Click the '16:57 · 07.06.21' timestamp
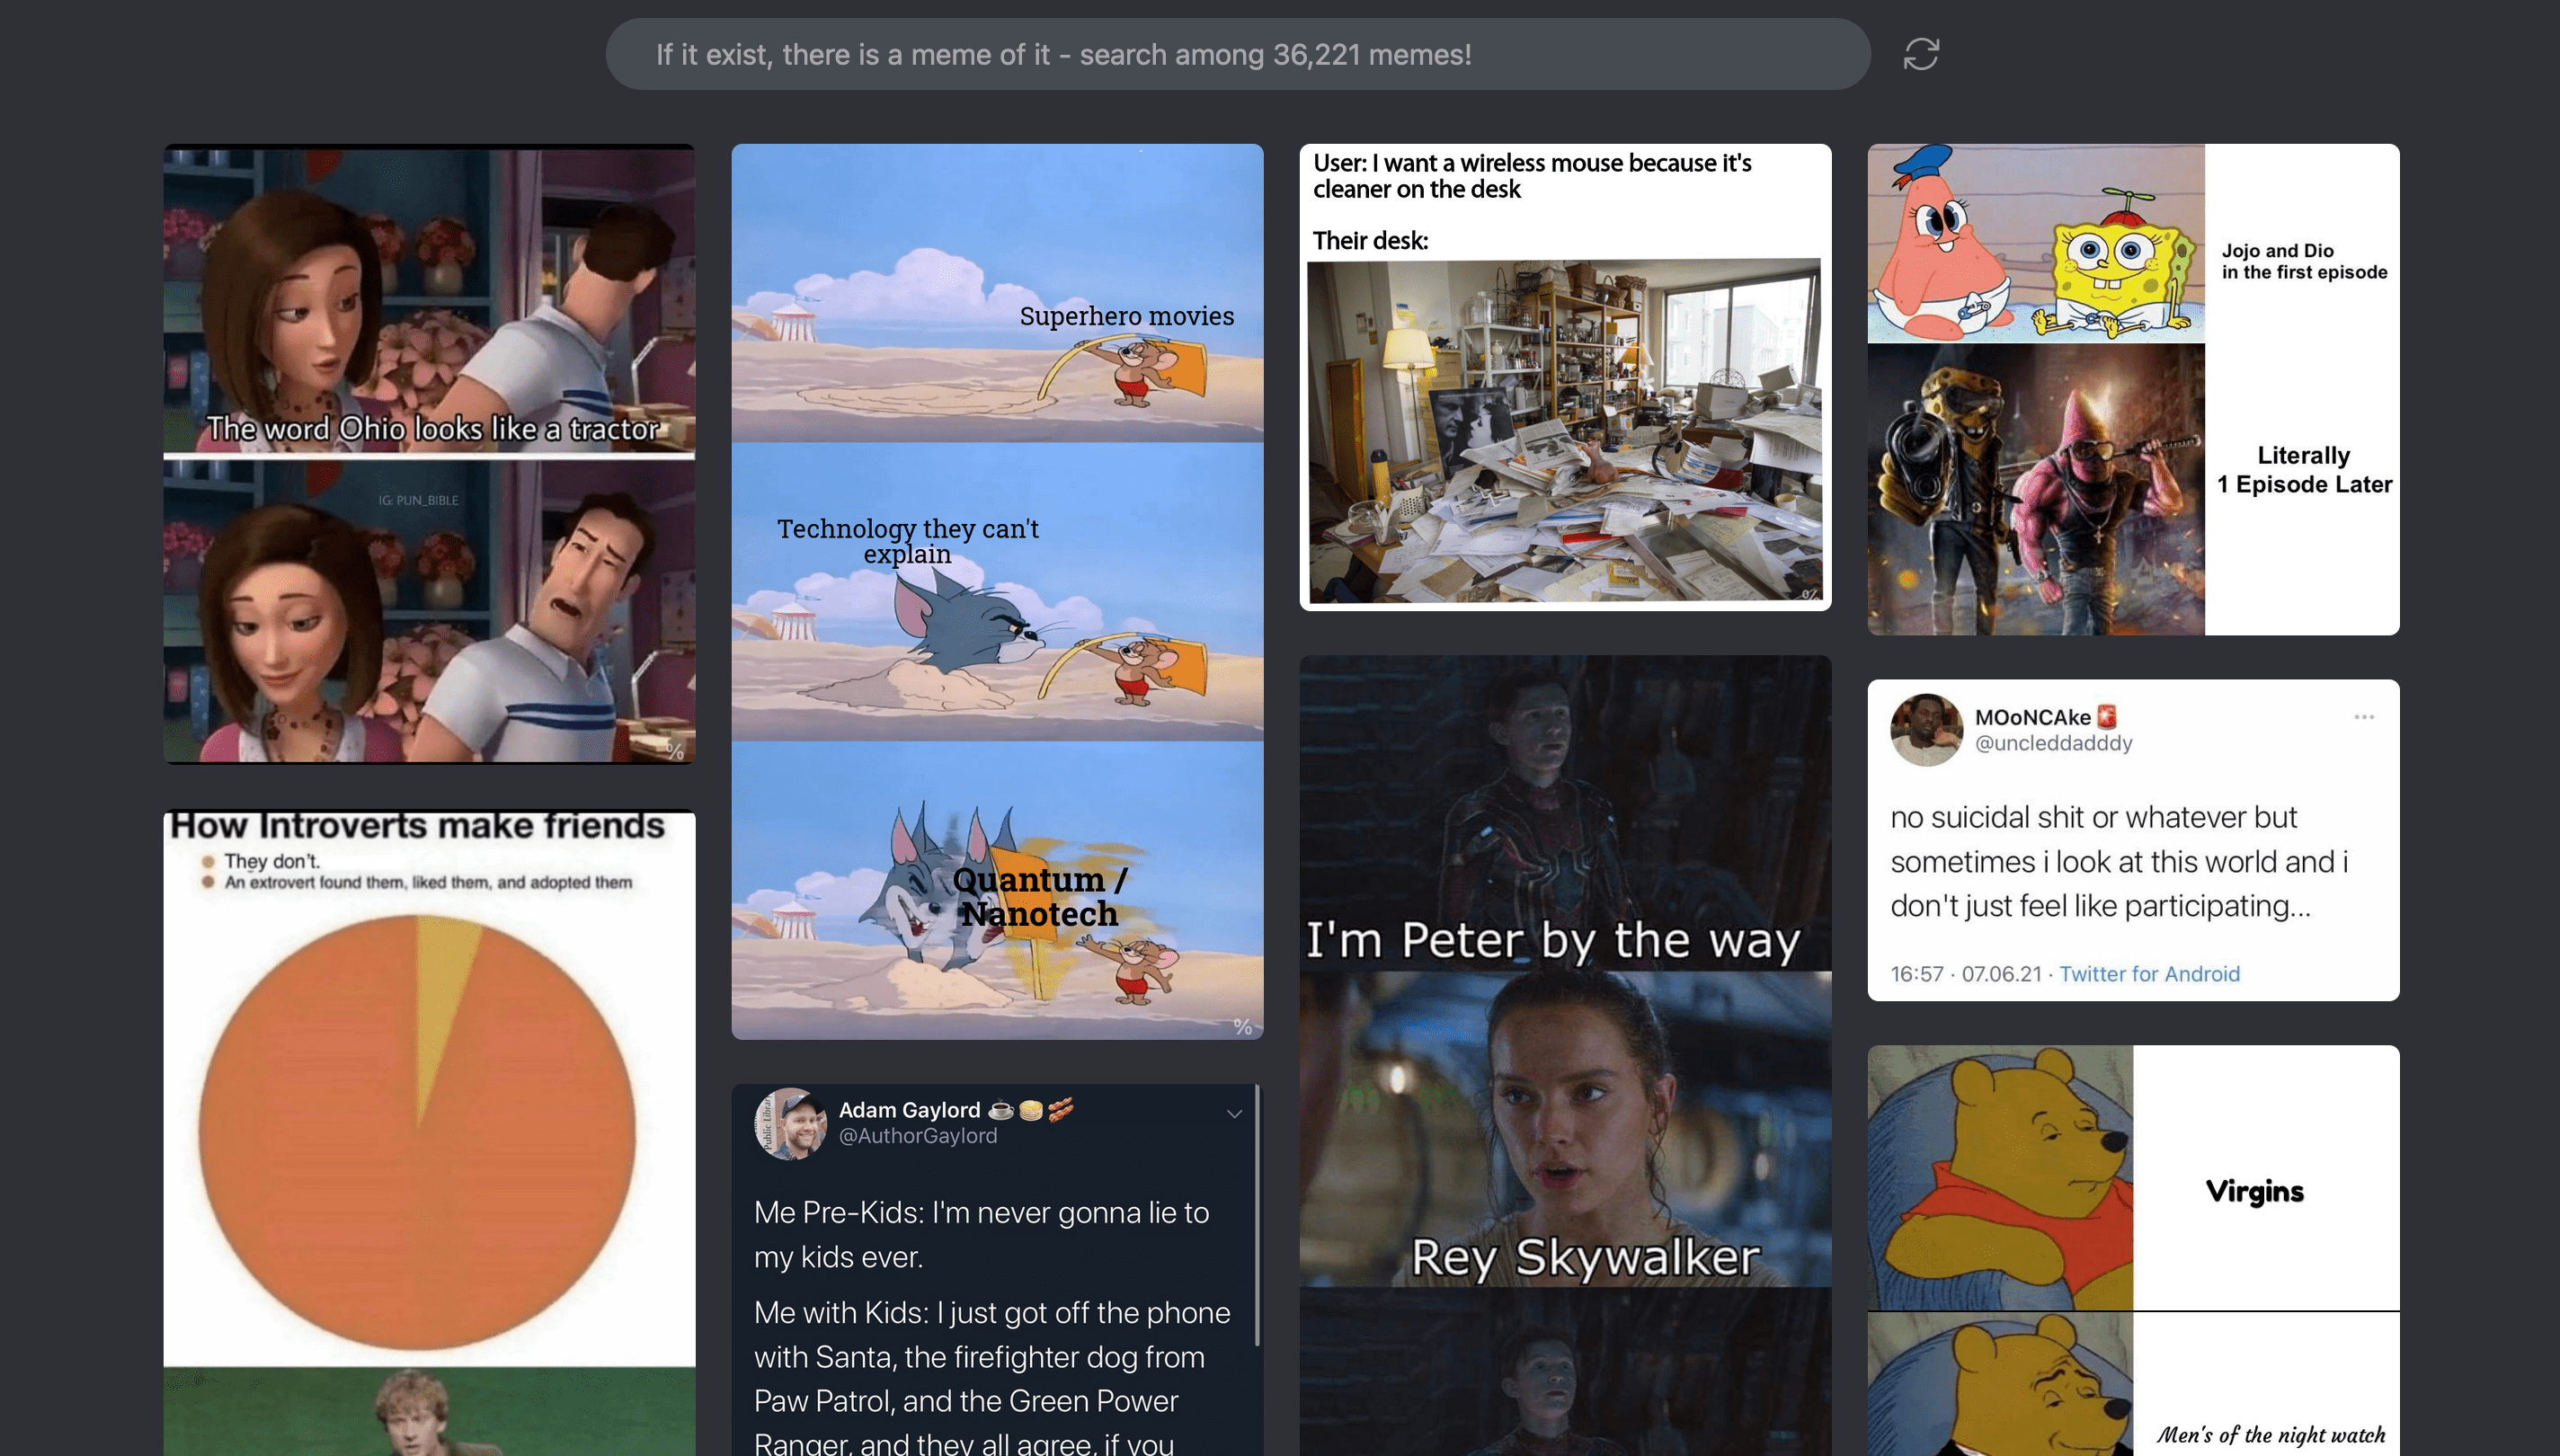The height and width of the screenshot is (1456, 2560). [x=1965, y=974]
